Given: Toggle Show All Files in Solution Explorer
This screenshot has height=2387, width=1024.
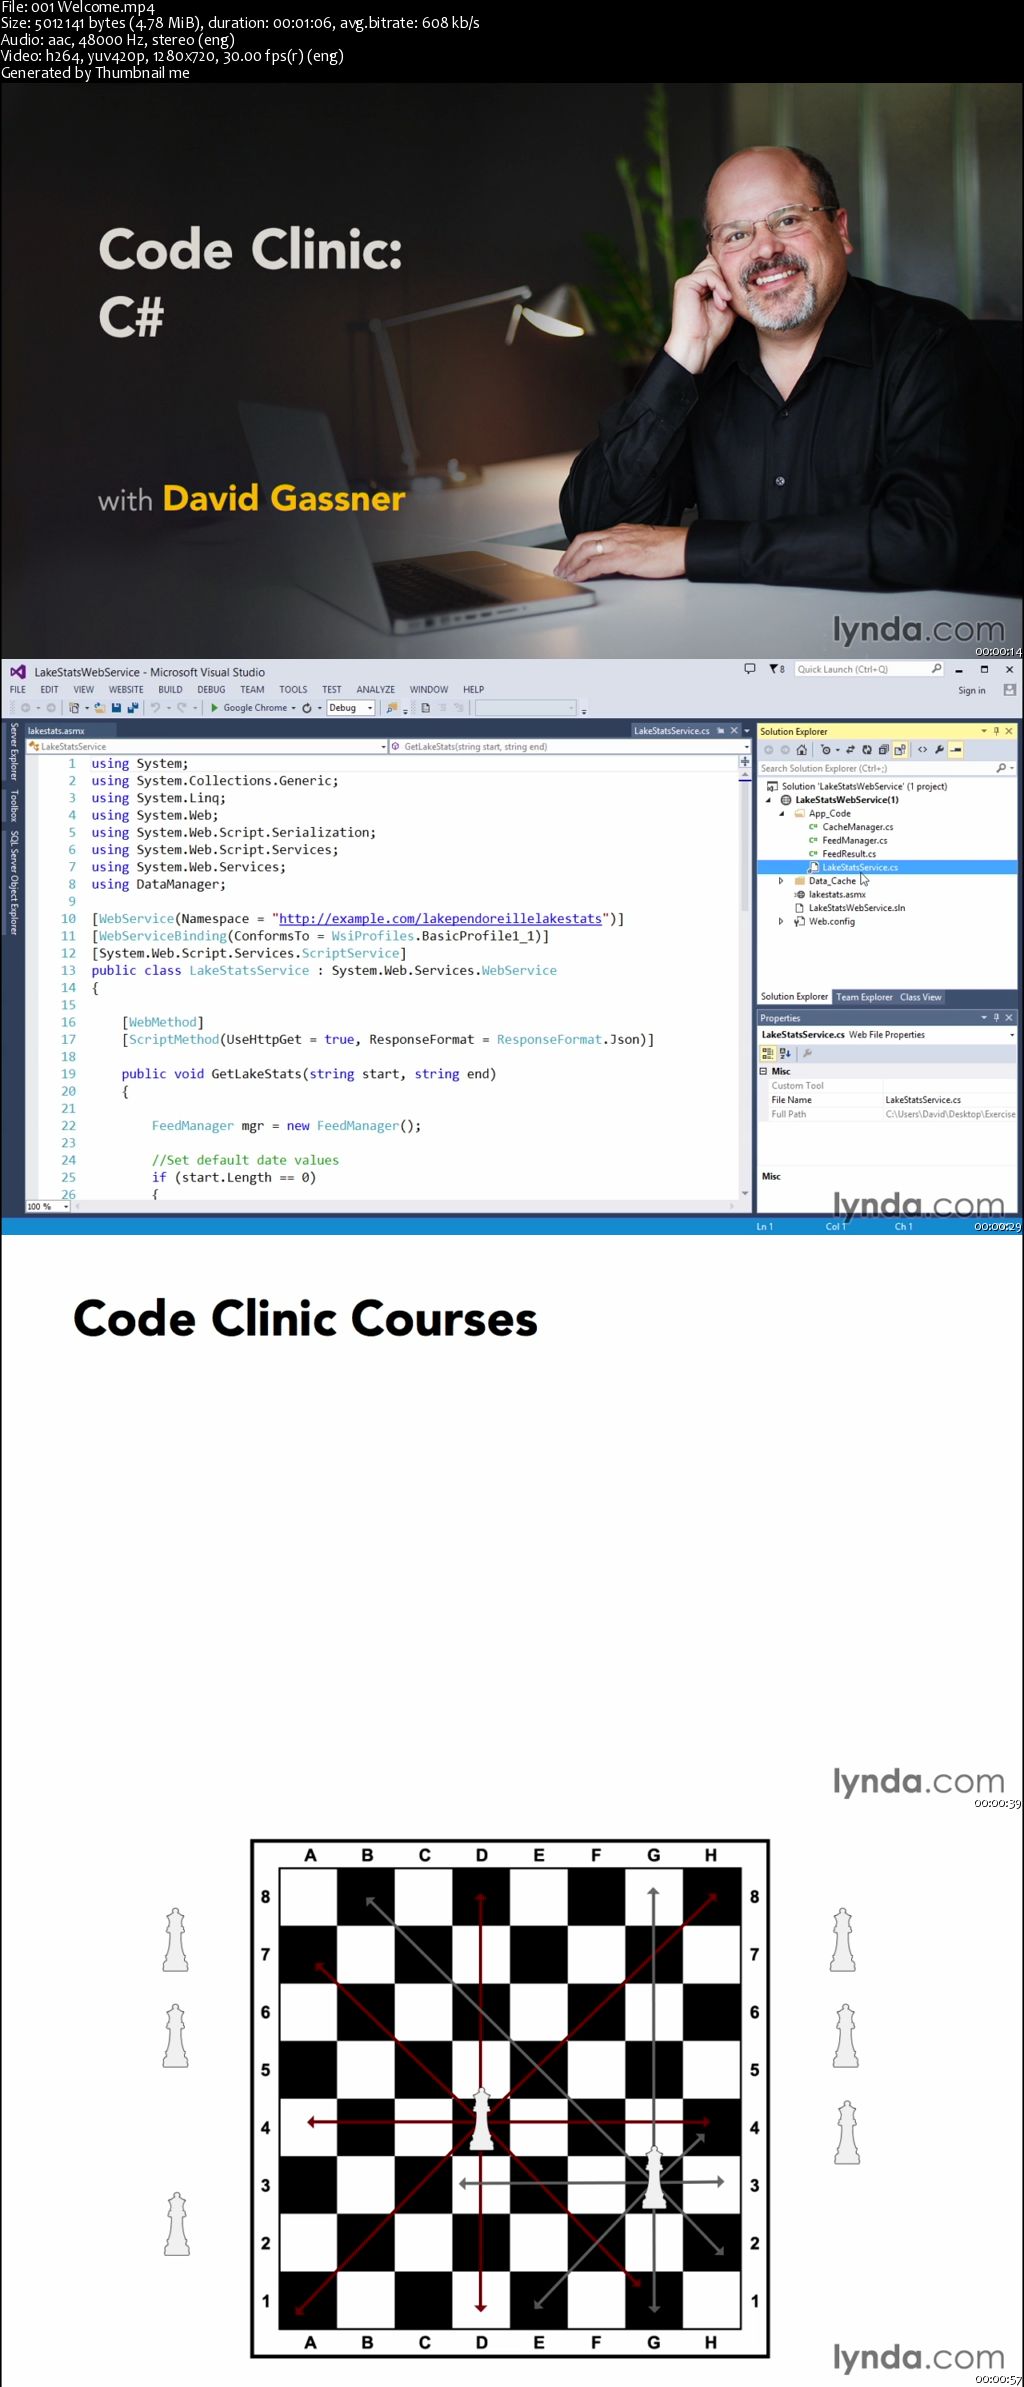Looking at the screenshot, I should click(900, 750).
